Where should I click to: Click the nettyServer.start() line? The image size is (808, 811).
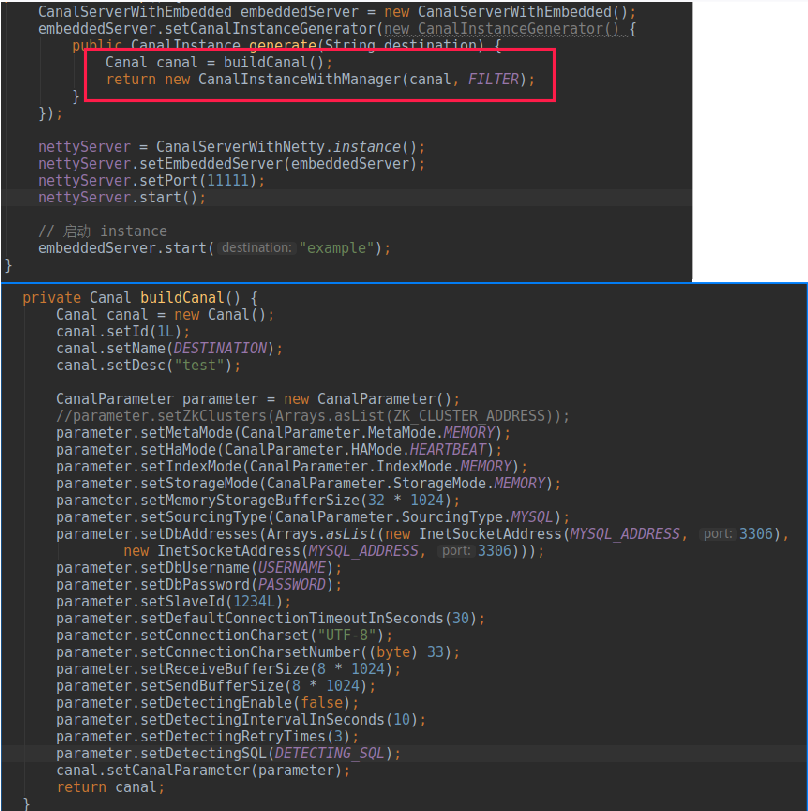coord(122,198)
